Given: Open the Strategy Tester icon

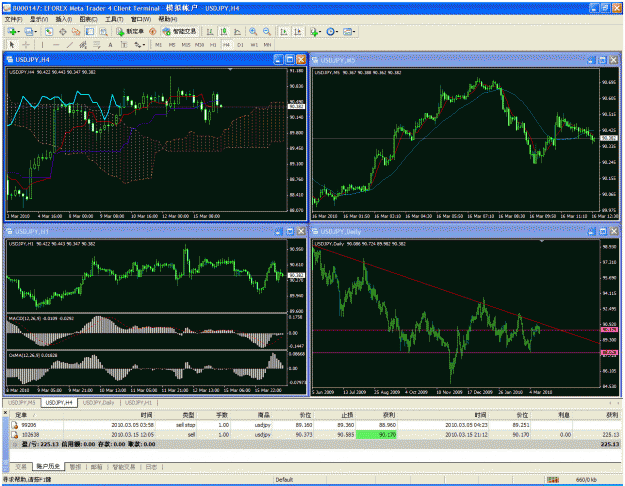Looking at the screenshot, I should 103,31.
